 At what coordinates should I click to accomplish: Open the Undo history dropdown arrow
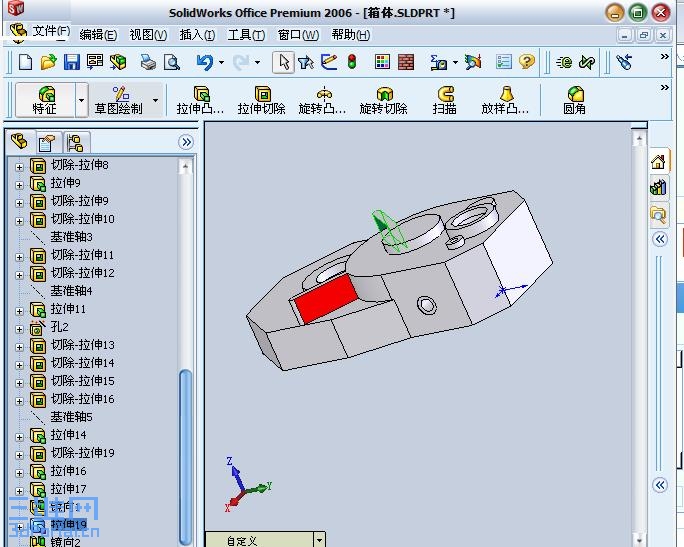point(222,62)
